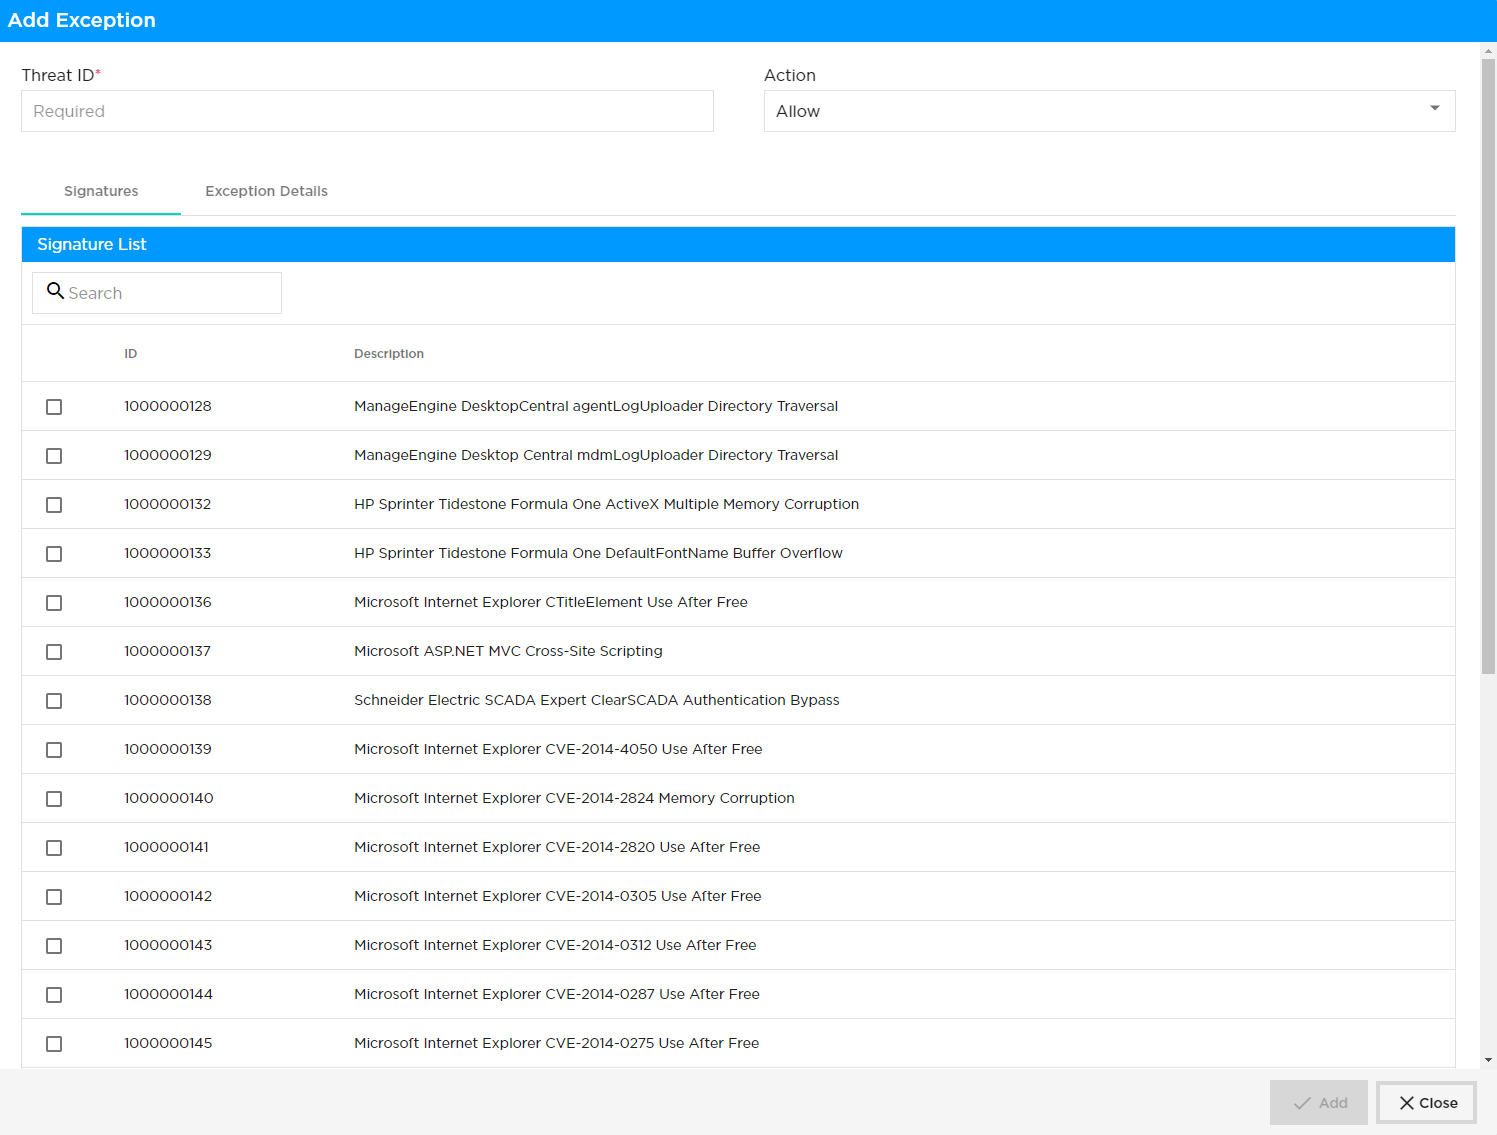Click the search magnifier icon

[56, 291]
